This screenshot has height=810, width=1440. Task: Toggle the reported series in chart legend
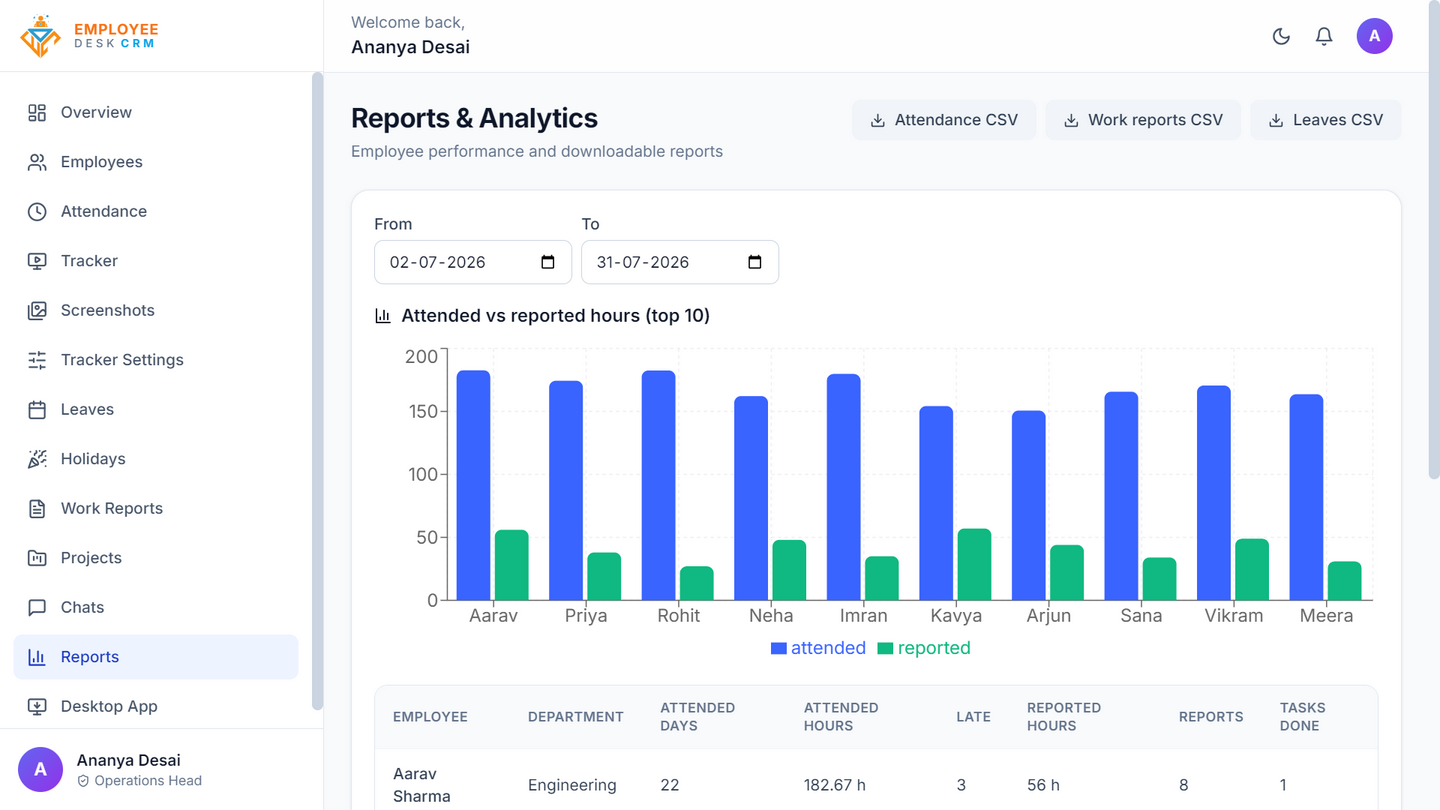(924, 648)
